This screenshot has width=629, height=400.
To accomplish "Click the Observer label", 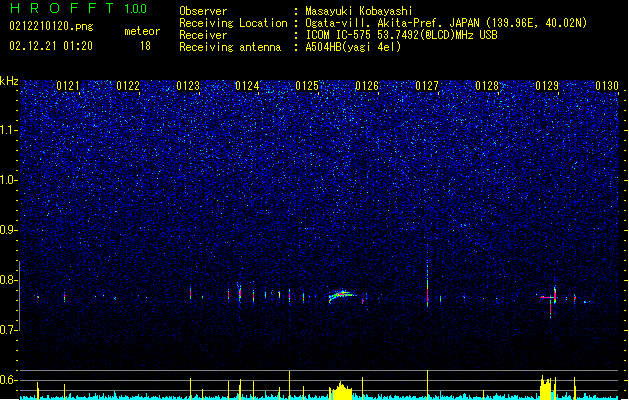I will 203,11.
